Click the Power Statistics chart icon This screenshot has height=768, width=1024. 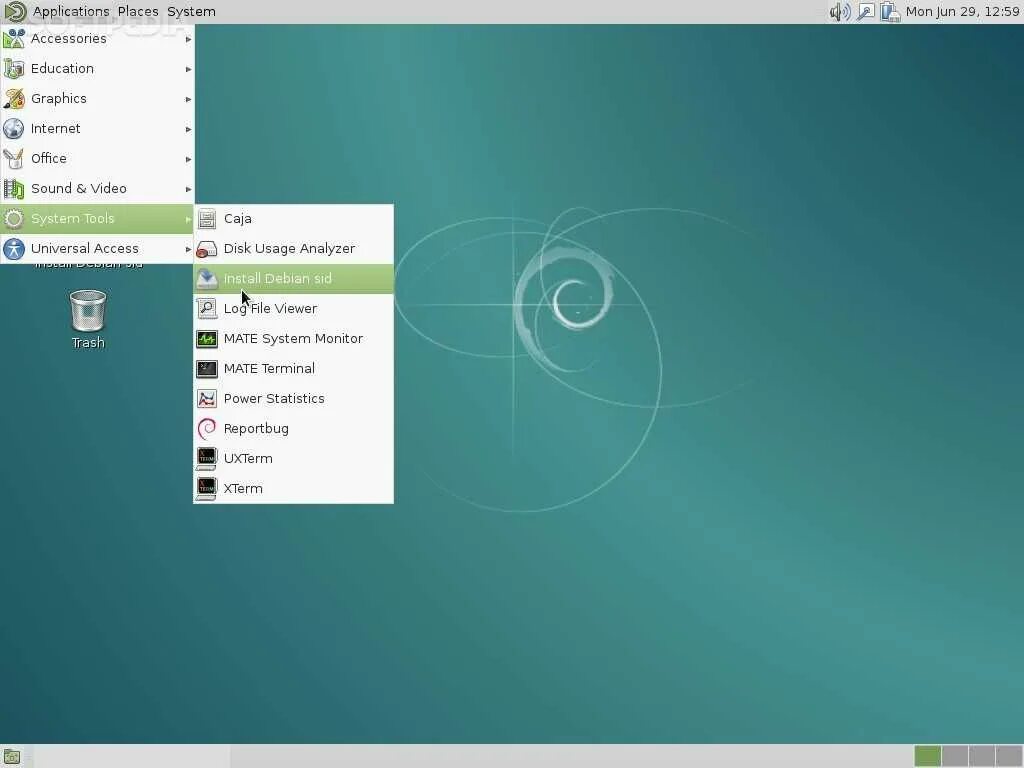tap(207, 399)
